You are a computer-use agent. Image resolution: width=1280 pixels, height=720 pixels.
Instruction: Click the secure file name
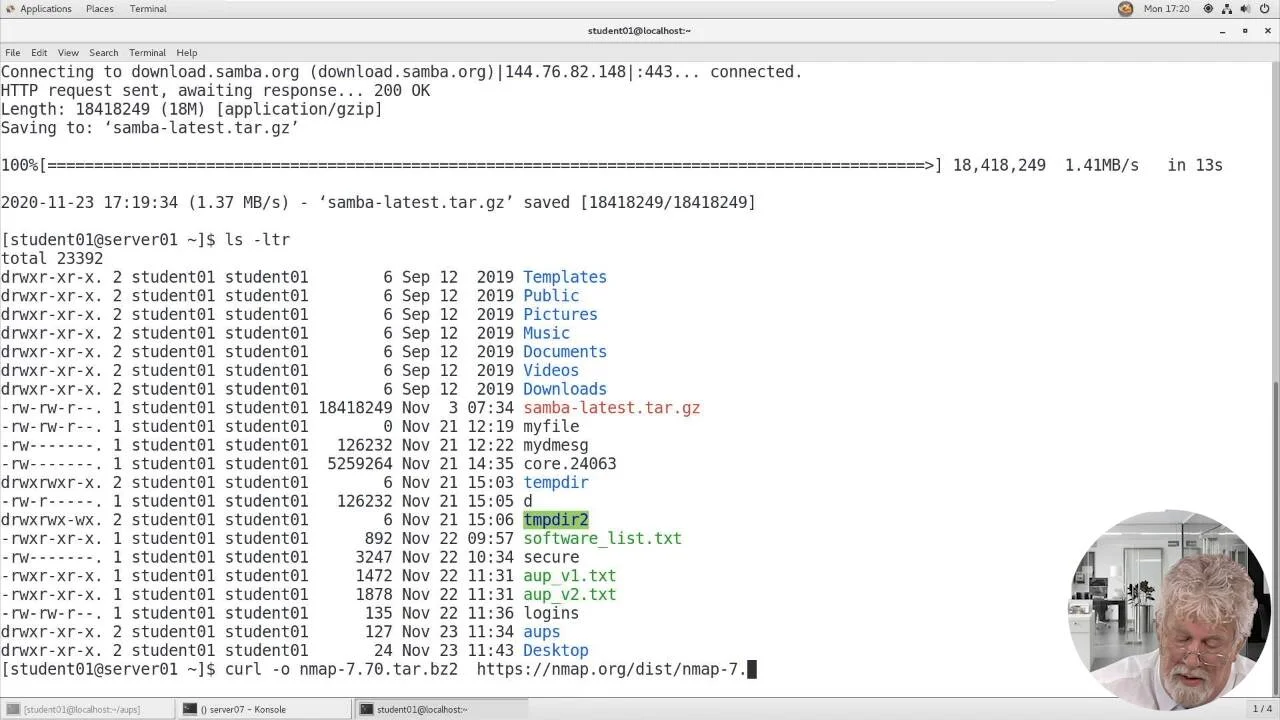551,557
